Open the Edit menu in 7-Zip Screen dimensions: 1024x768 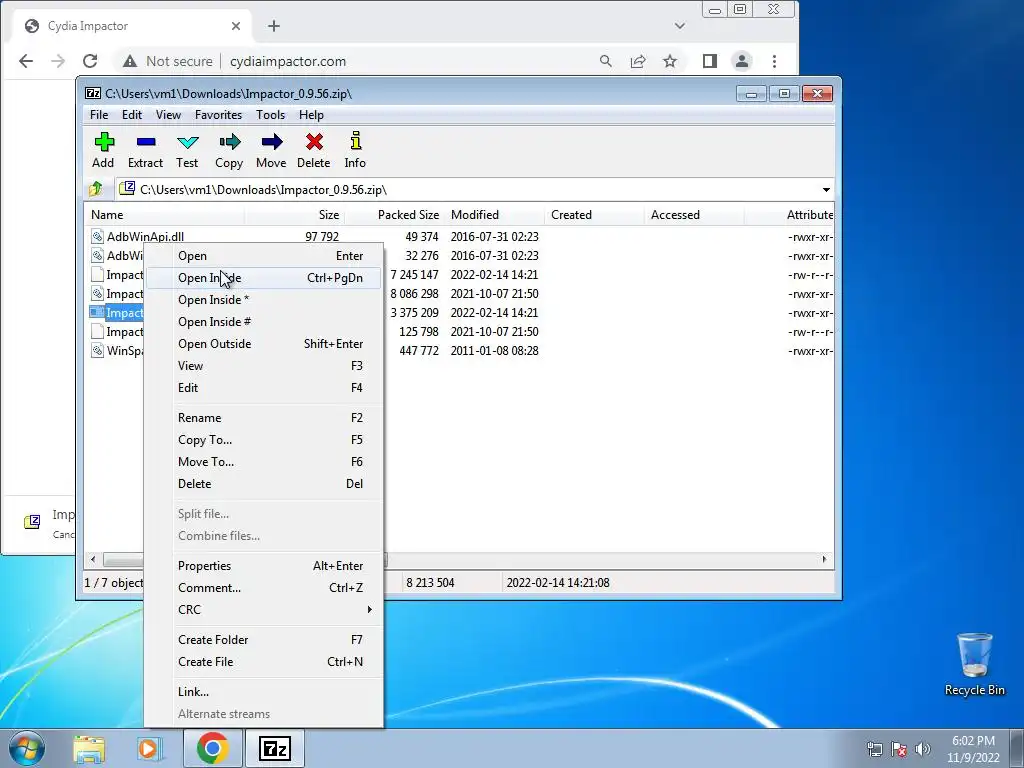click(x=132, y=115)
